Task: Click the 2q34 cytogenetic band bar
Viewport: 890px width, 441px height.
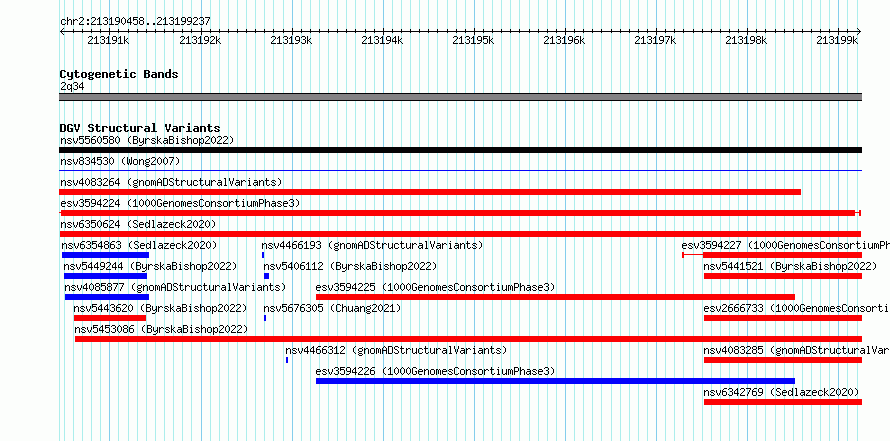Action: pyautogui.click(x=460, y=97)
